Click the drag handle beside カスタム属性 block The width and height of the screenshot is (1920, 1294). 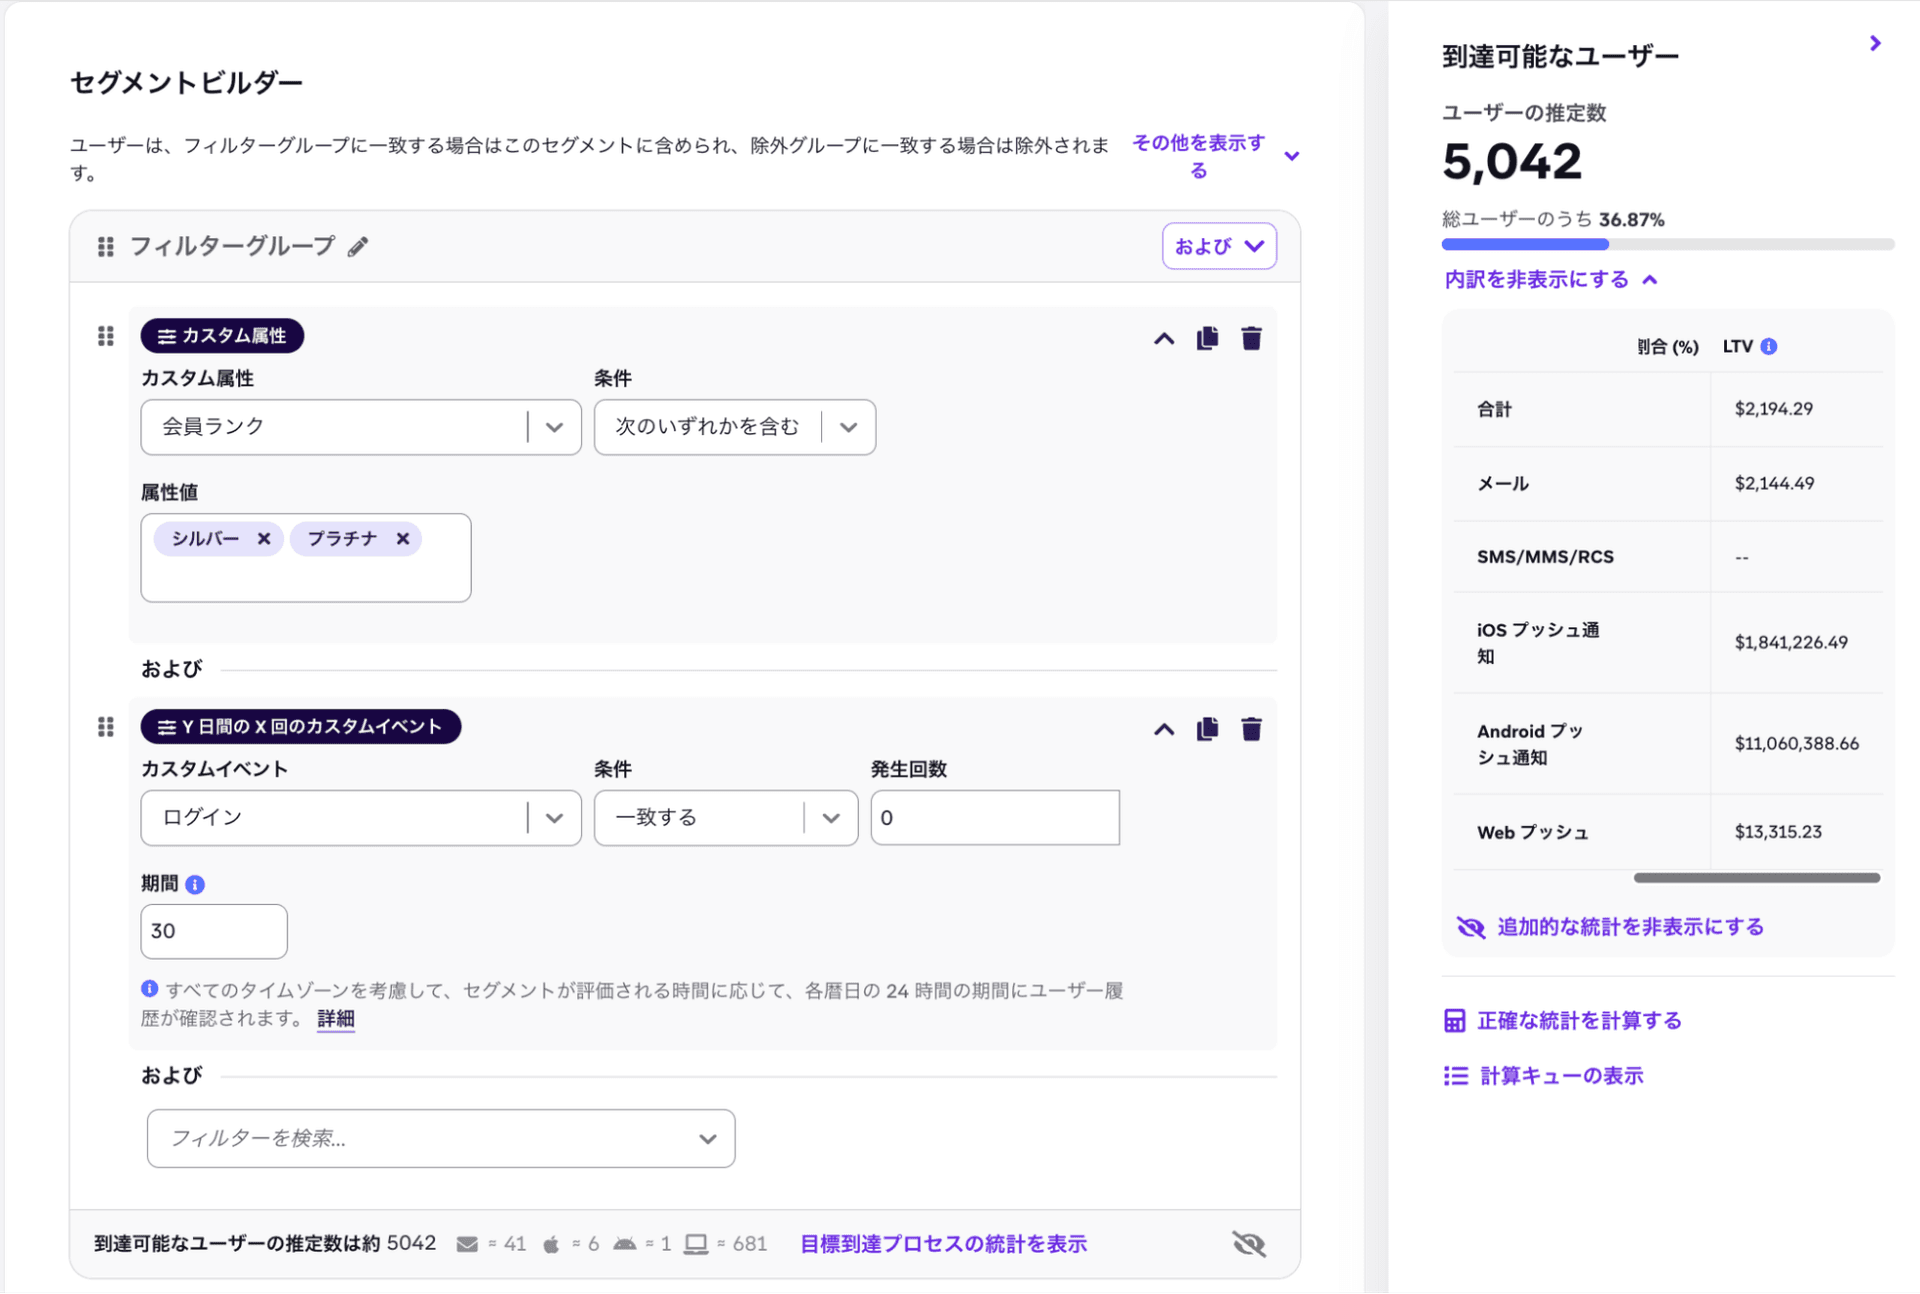point(105,336)
